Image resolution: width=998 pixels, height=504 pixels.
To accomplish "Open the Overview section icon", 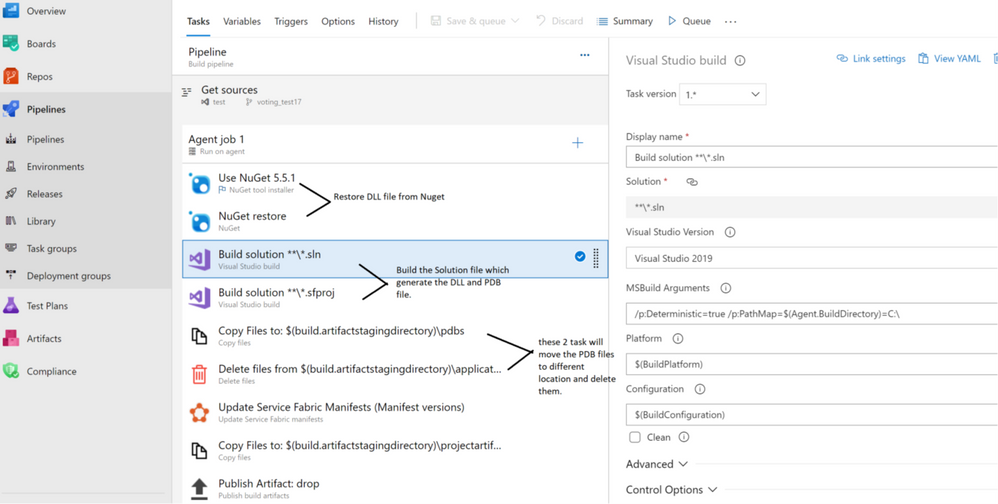I will coord(11,11).
